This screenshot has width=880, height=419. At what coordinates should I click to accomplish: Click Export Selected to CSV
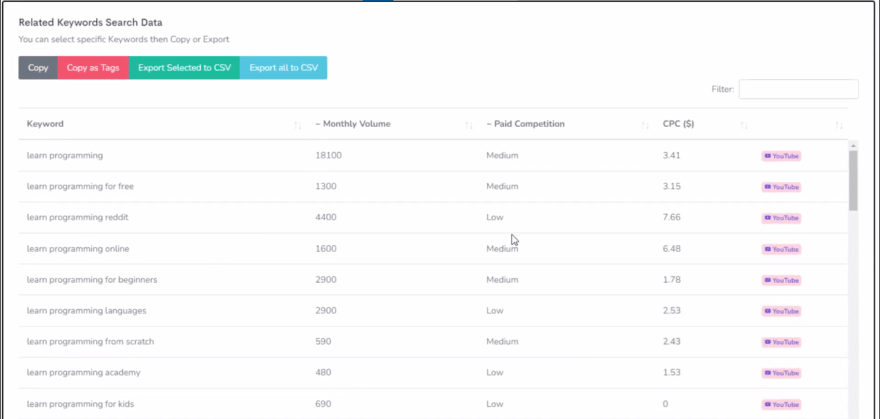(184, 68)
